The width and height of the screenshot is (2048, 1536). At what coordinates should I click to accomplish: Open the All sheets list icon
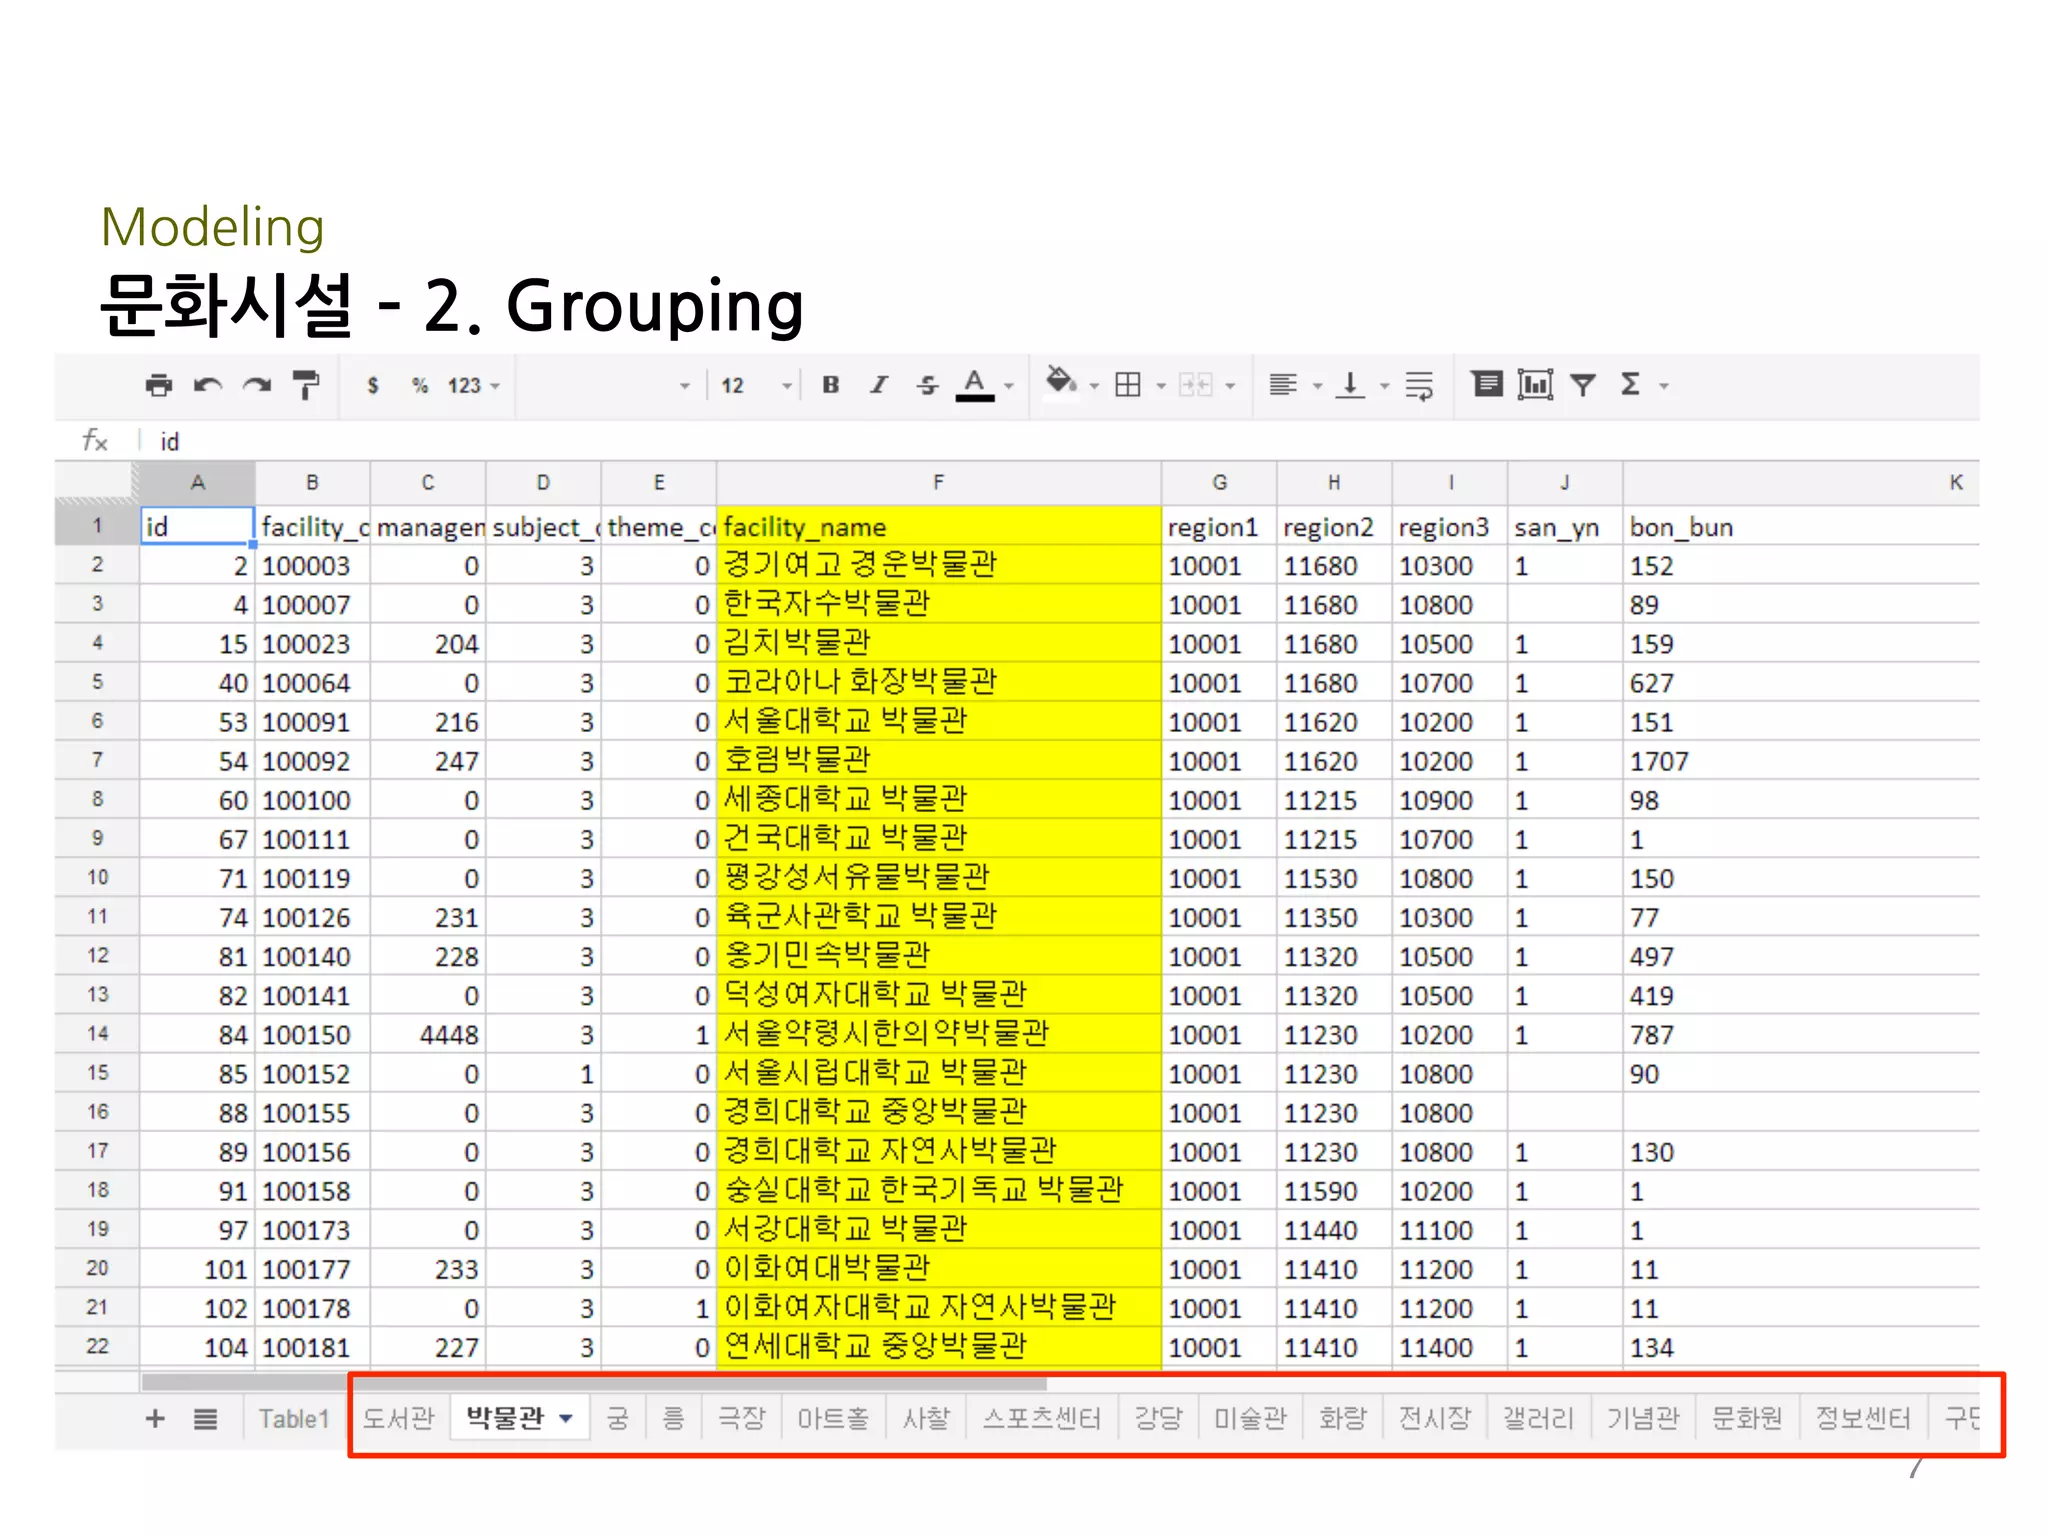[205, 1418]
